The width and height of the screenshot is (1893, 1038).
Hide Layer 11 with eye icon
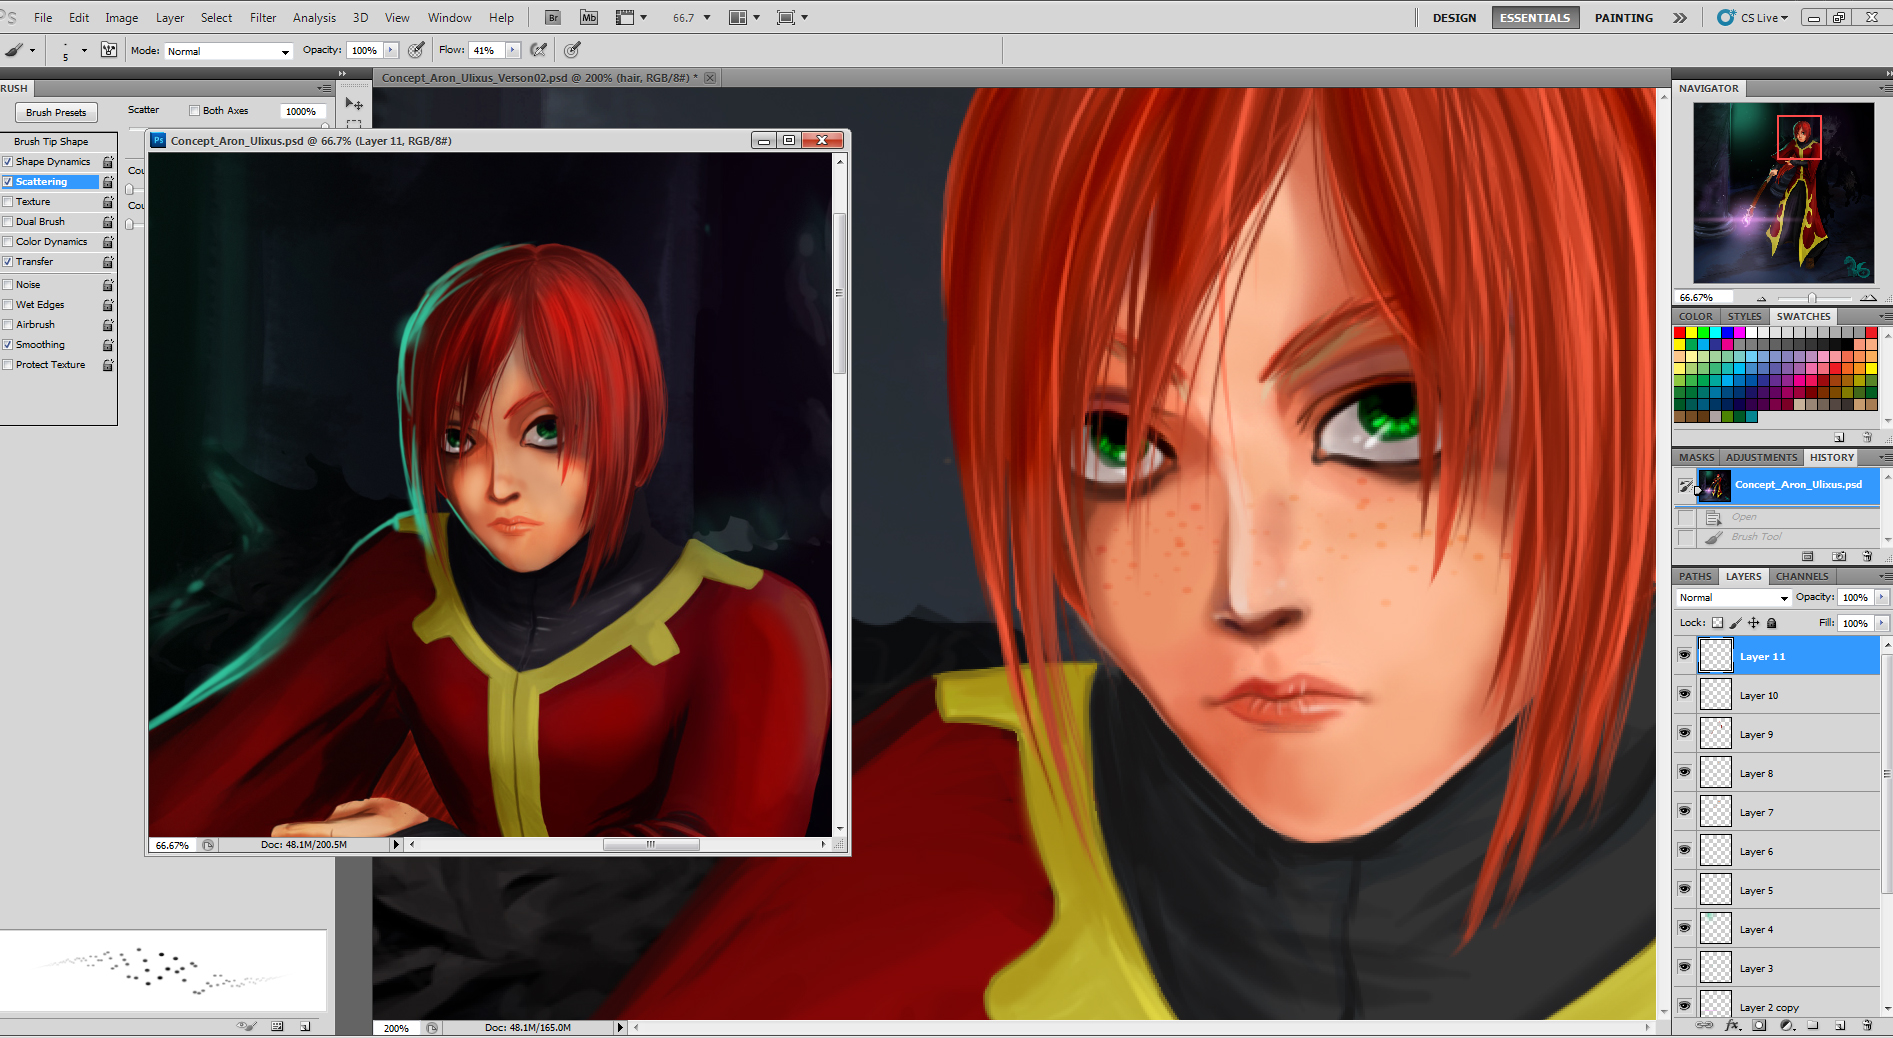click(x=1685, y=655)
